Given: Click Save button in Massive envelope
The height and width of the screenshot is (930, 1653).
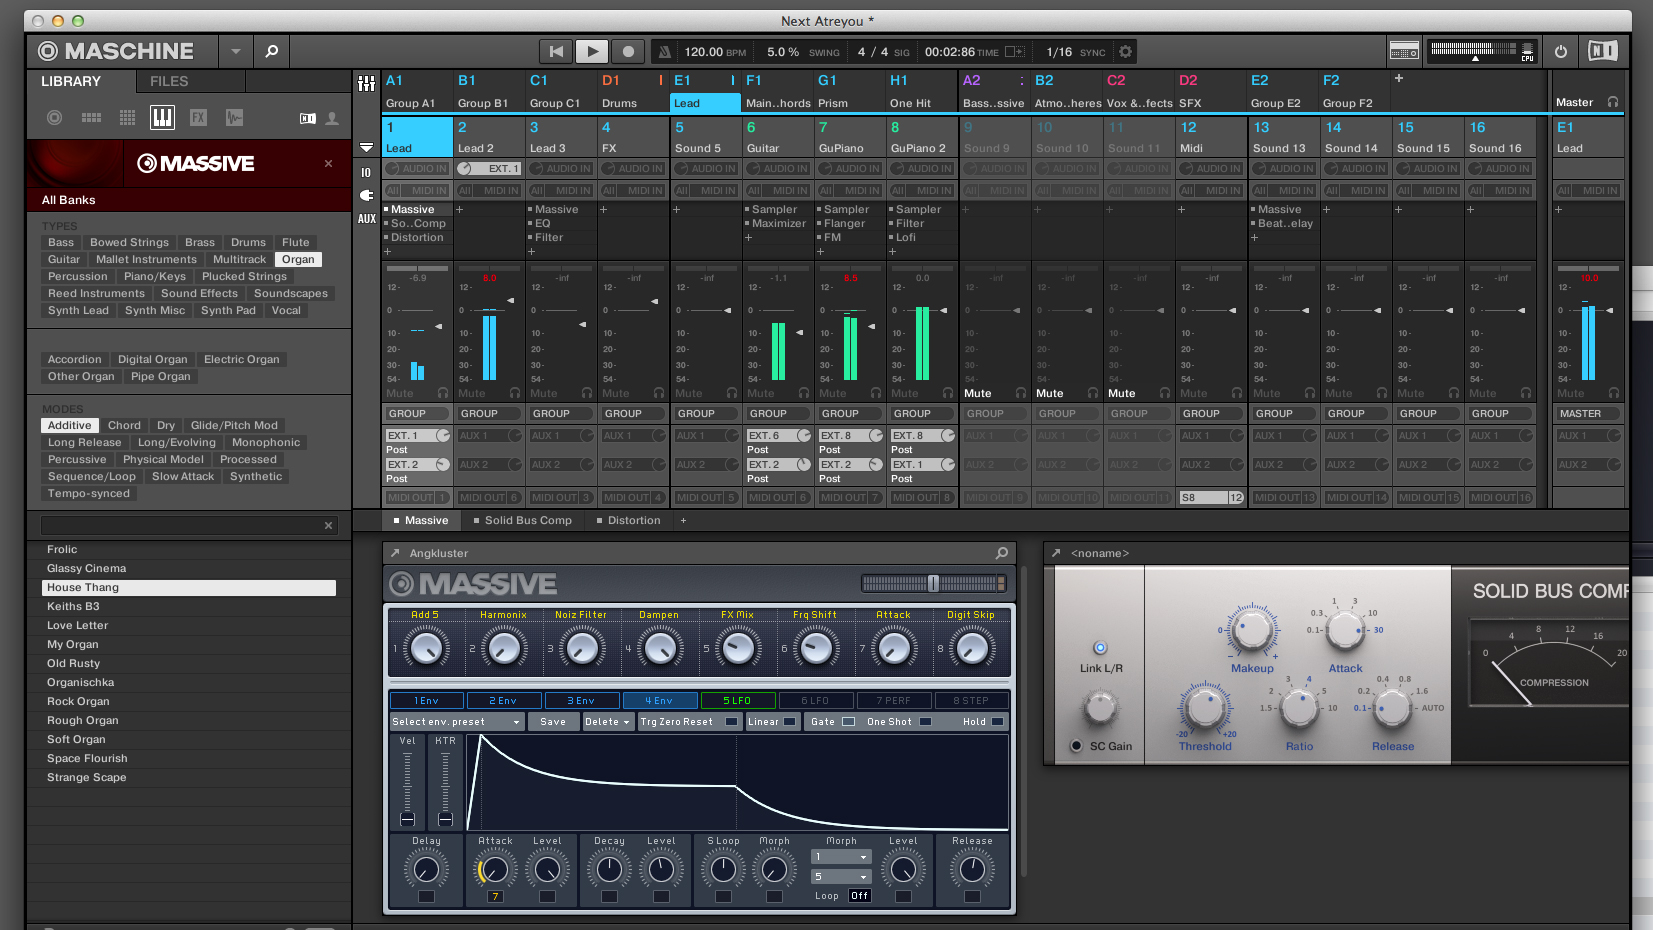Looking at the screenshot, I should 553,721.
